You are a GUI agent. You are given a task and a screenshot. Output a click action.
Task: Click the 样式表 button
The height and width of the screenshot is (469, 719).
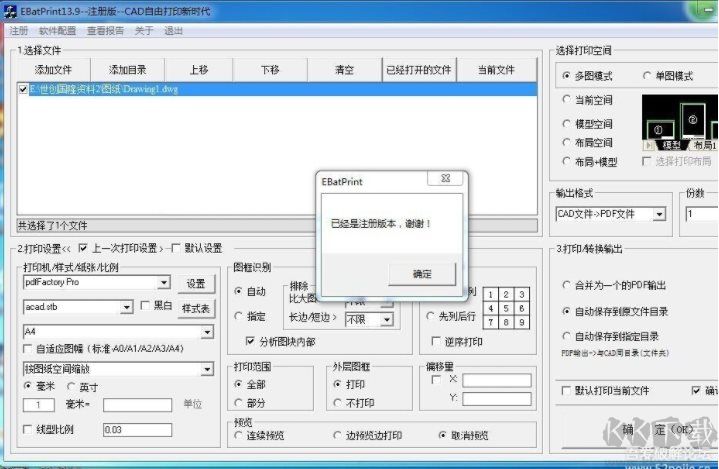pyautogui.click(x=196, y=308)
